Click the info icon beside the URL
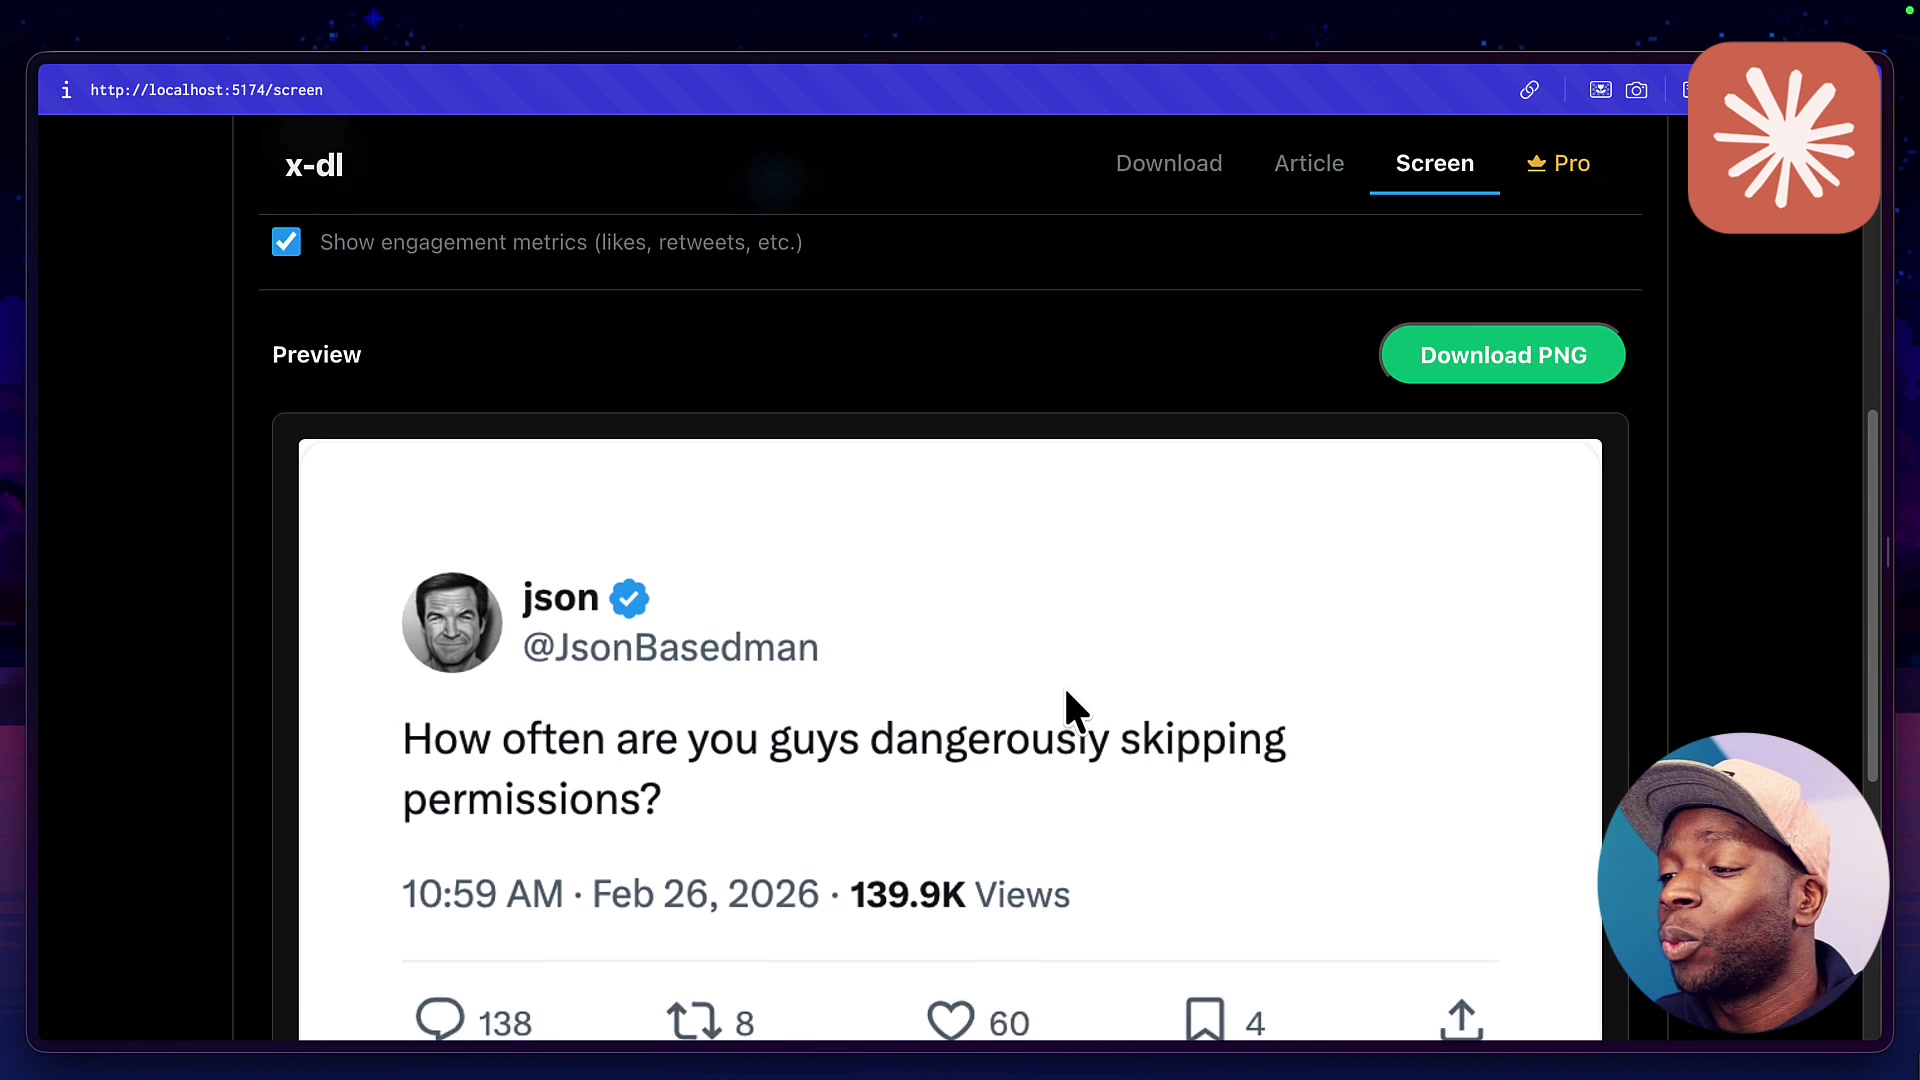 click(x=66, y=90)
